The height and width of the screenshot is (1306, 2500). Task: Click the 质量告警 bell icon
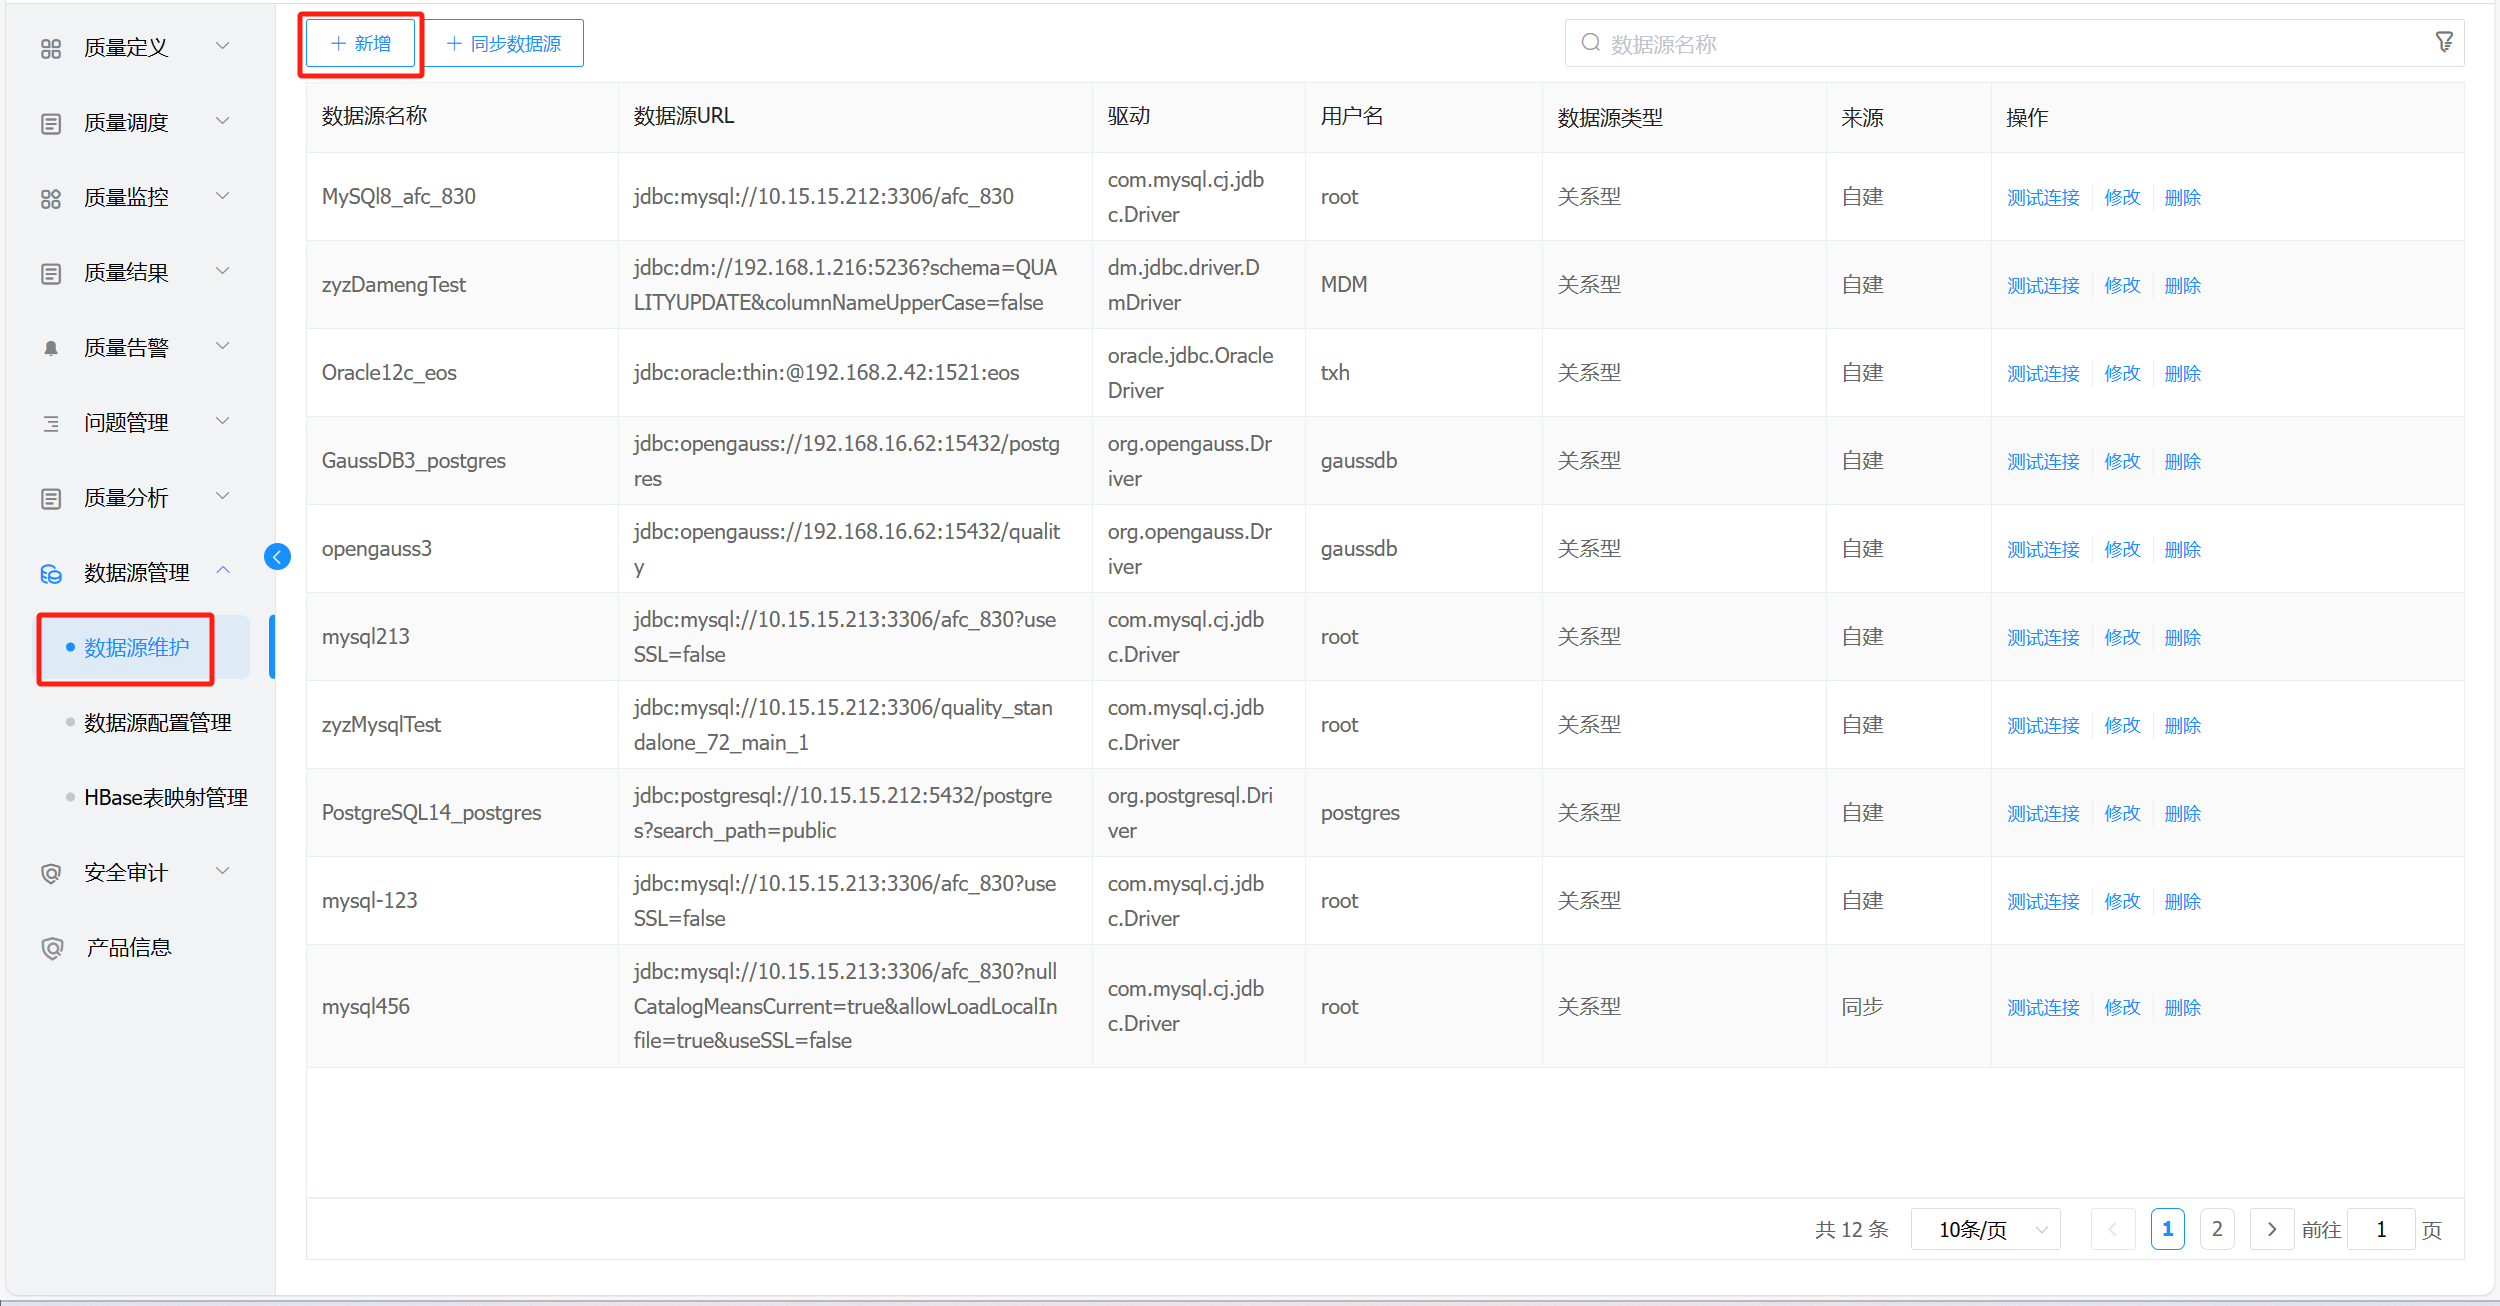[x=51, y=348]
